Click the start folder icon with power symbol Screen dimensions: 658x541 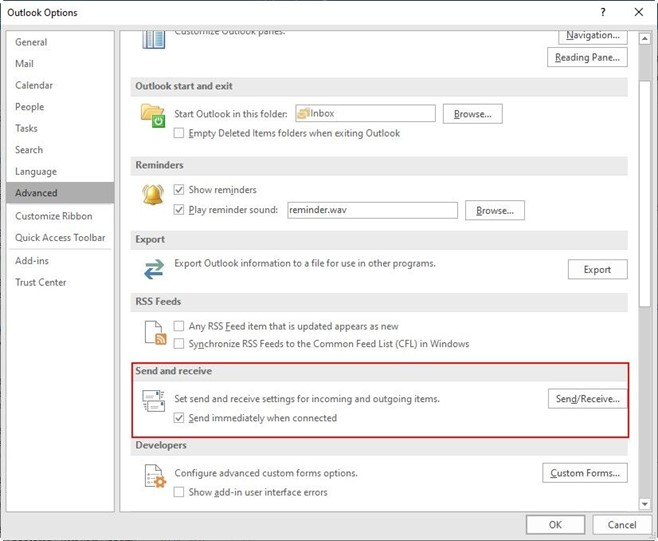(153, 116)
